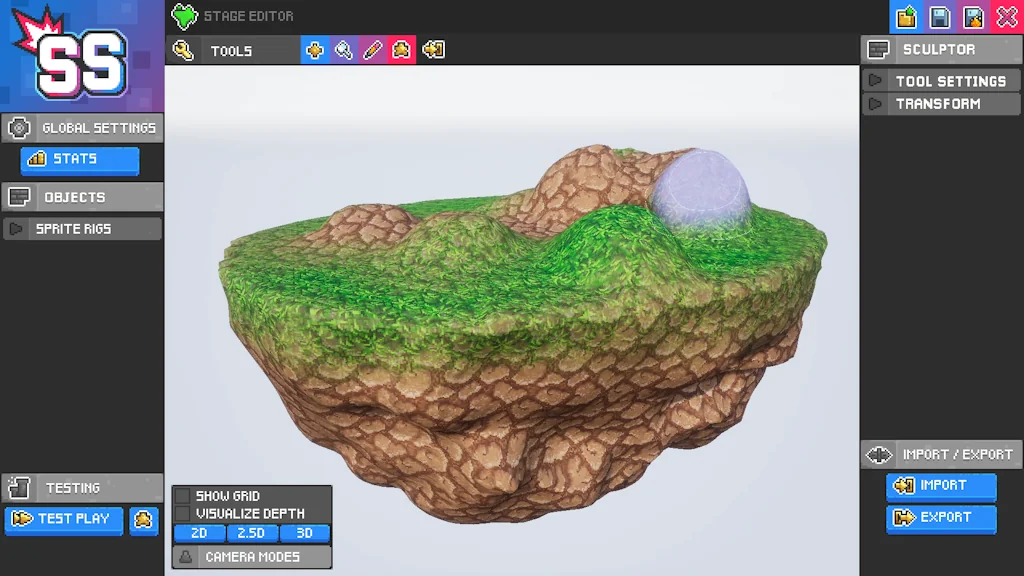
Task: Open the Camera Modes section
Action: click(x=251, y=556)
